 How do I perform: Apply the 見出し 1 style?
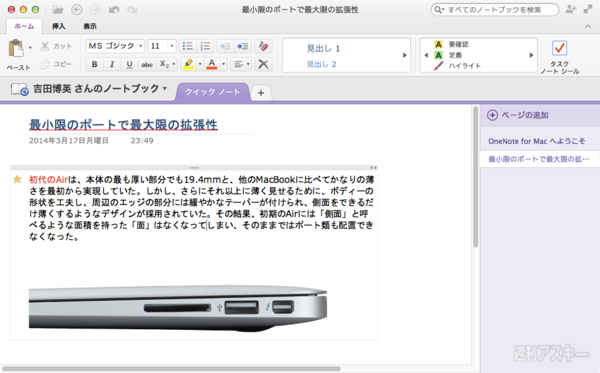click(323, 48)
